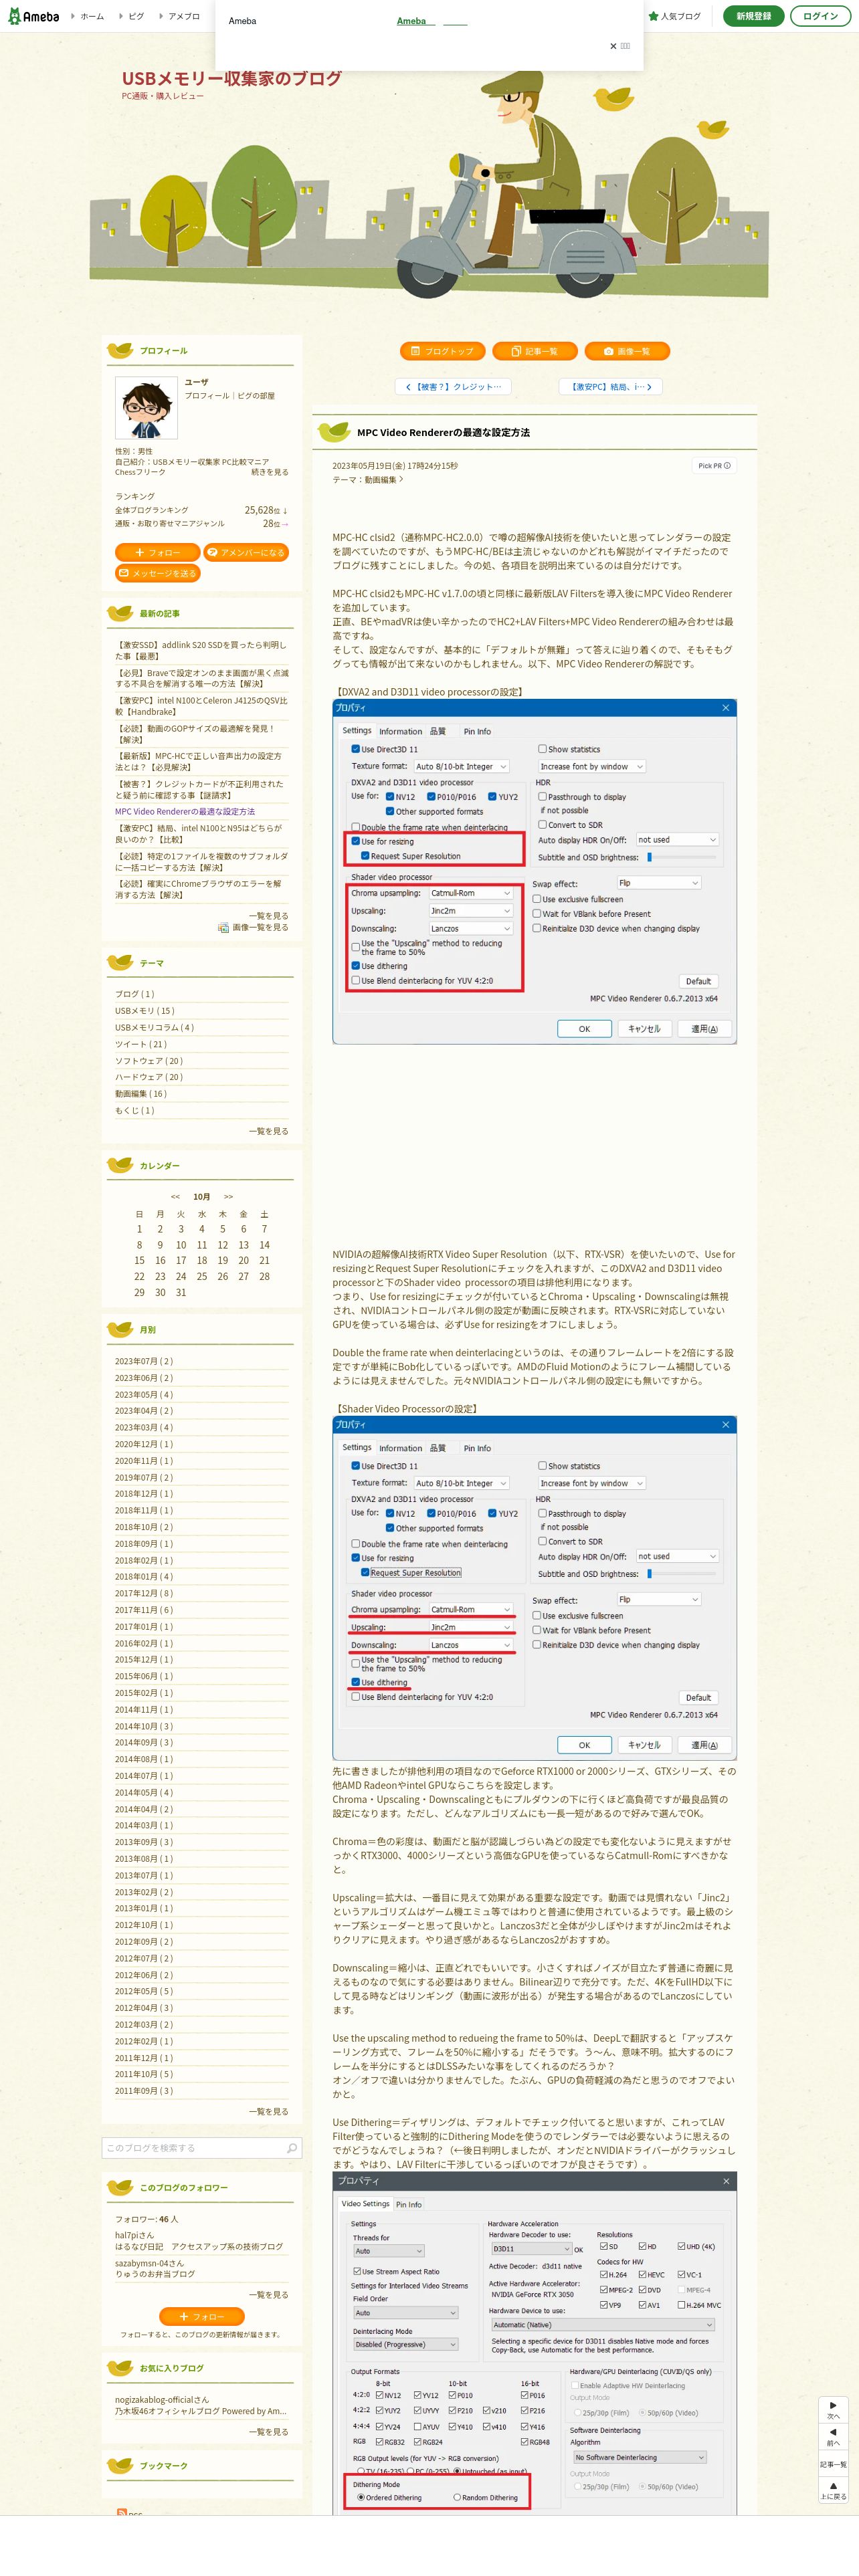Toggle the UHD (4K) resolution checkbox
859x2576 pixels.
(x=681, y=2246)
